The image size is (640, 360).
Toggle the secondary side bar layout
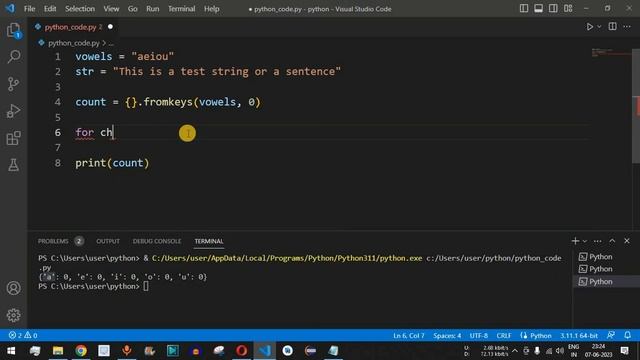click(553, 9)
